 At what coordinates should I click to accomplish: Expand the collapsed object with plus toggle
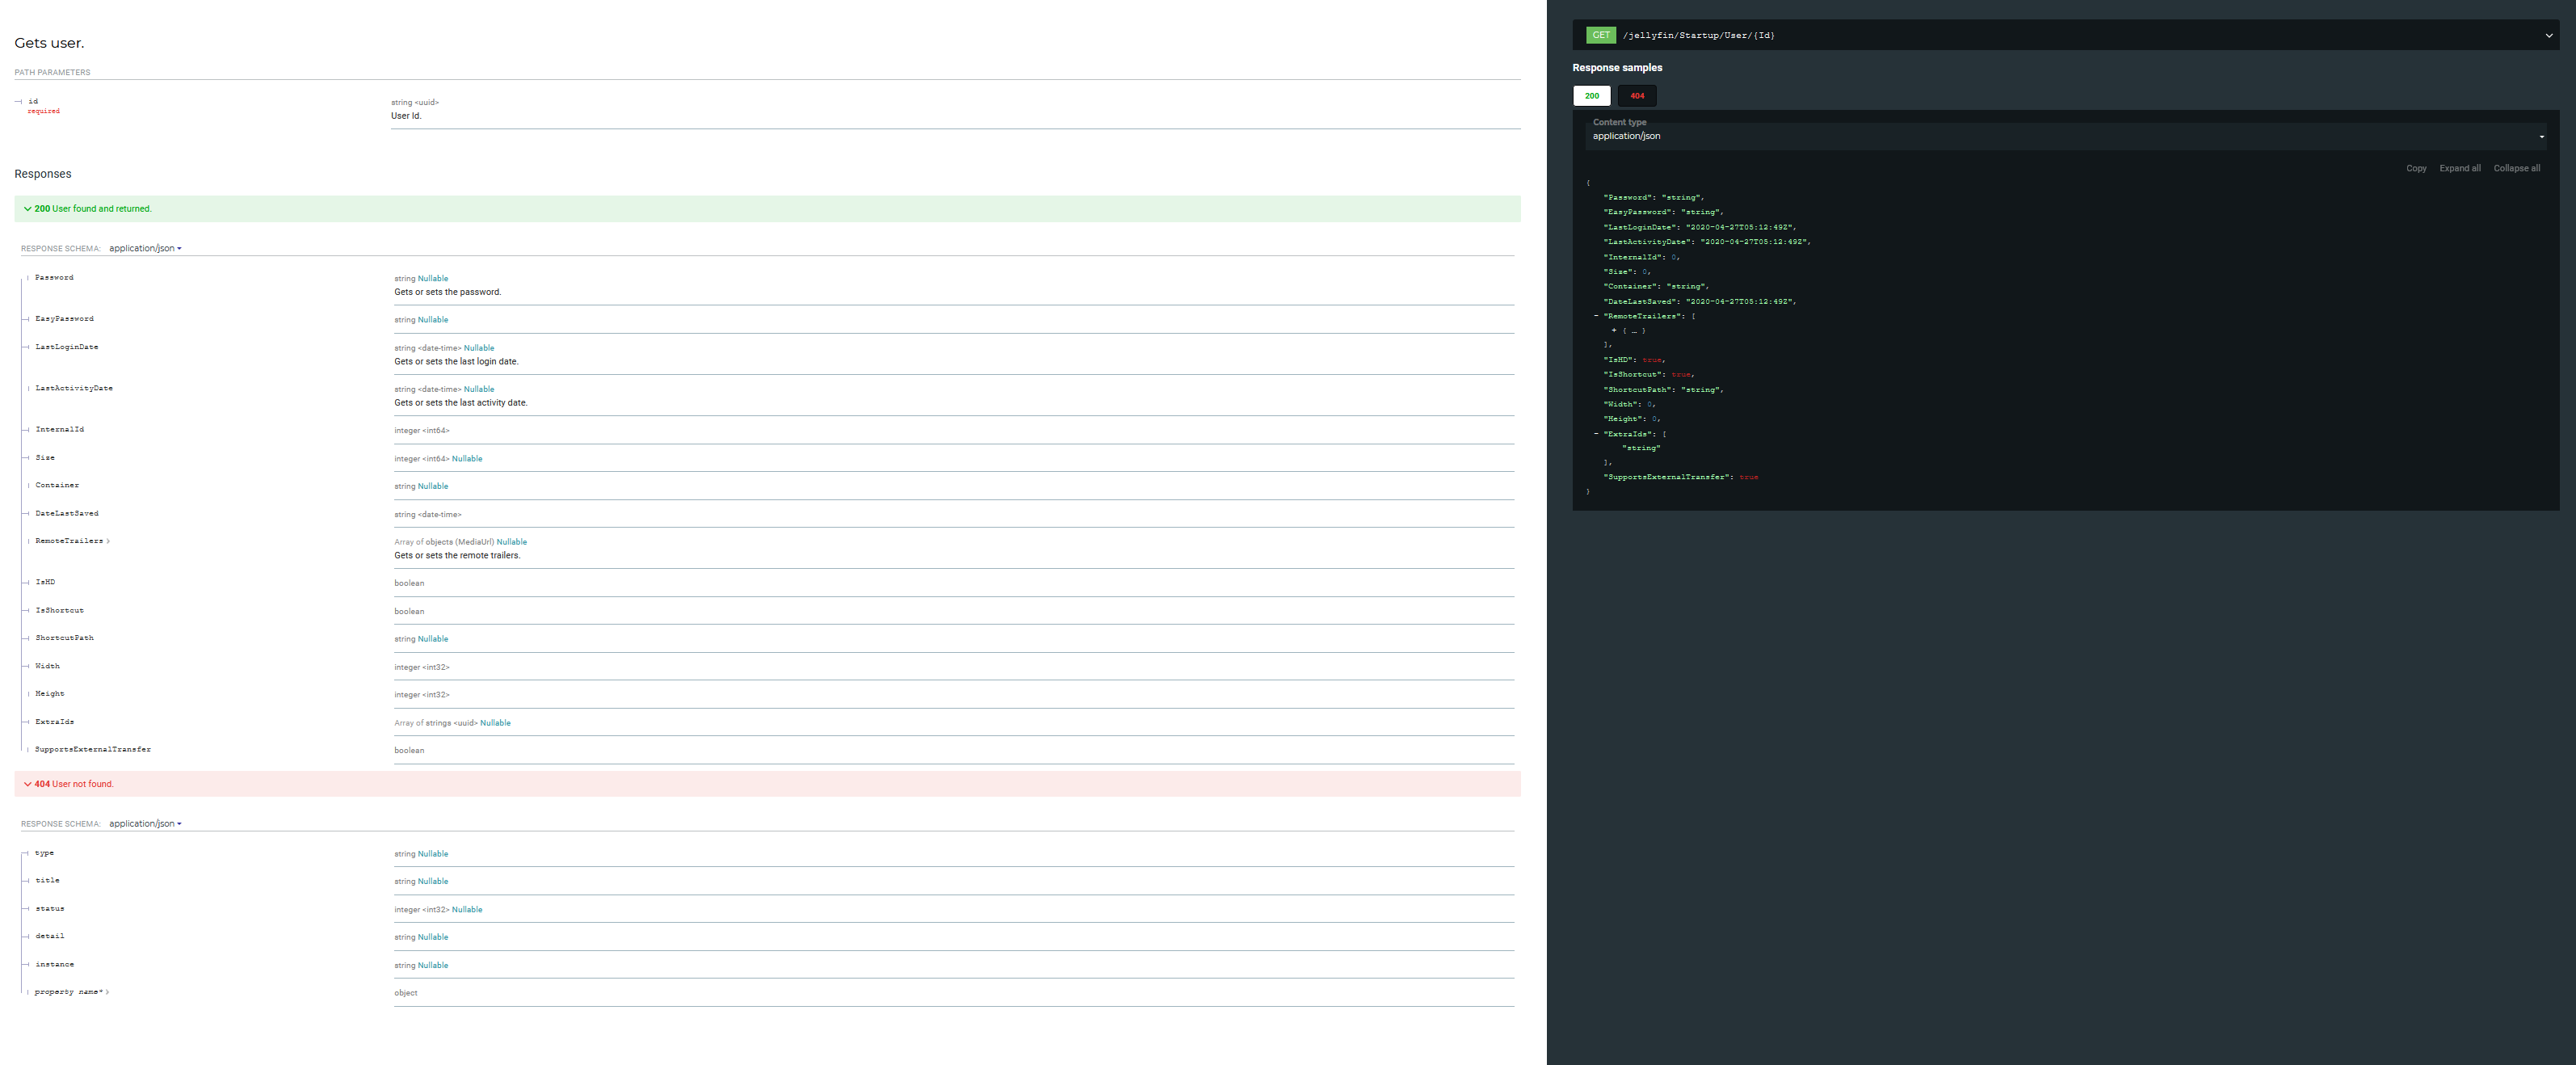[x=1614, y=330]
